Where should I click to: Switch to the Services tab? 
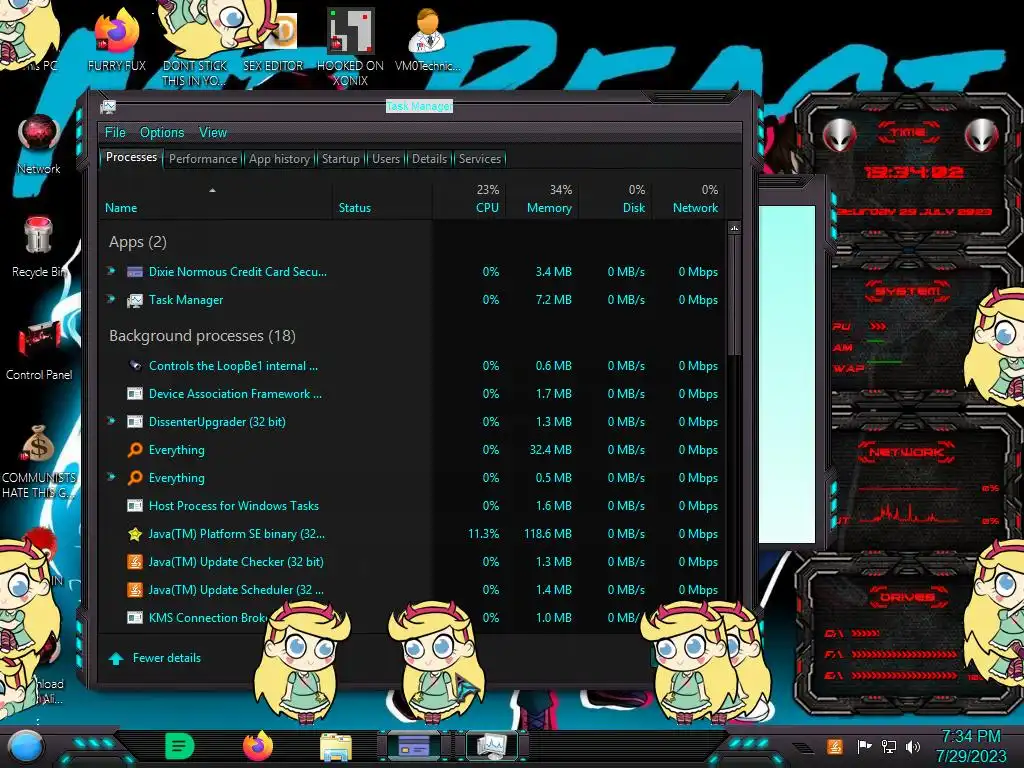click(x=480, y=159)
